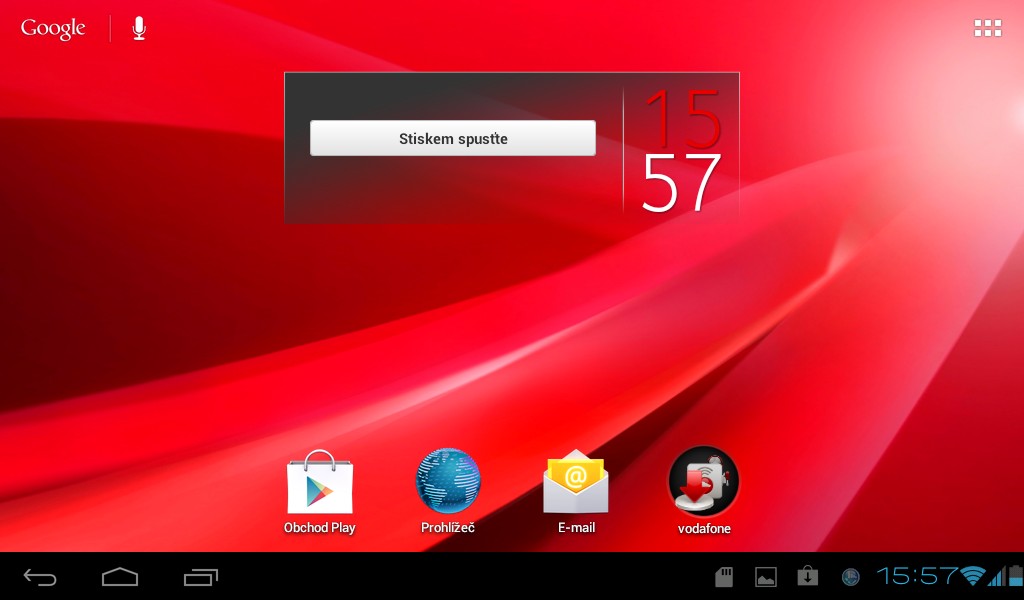Tap the battery status icon
The height and width of the screenshot is (600, 1024).
click(x=1016, y=576)
